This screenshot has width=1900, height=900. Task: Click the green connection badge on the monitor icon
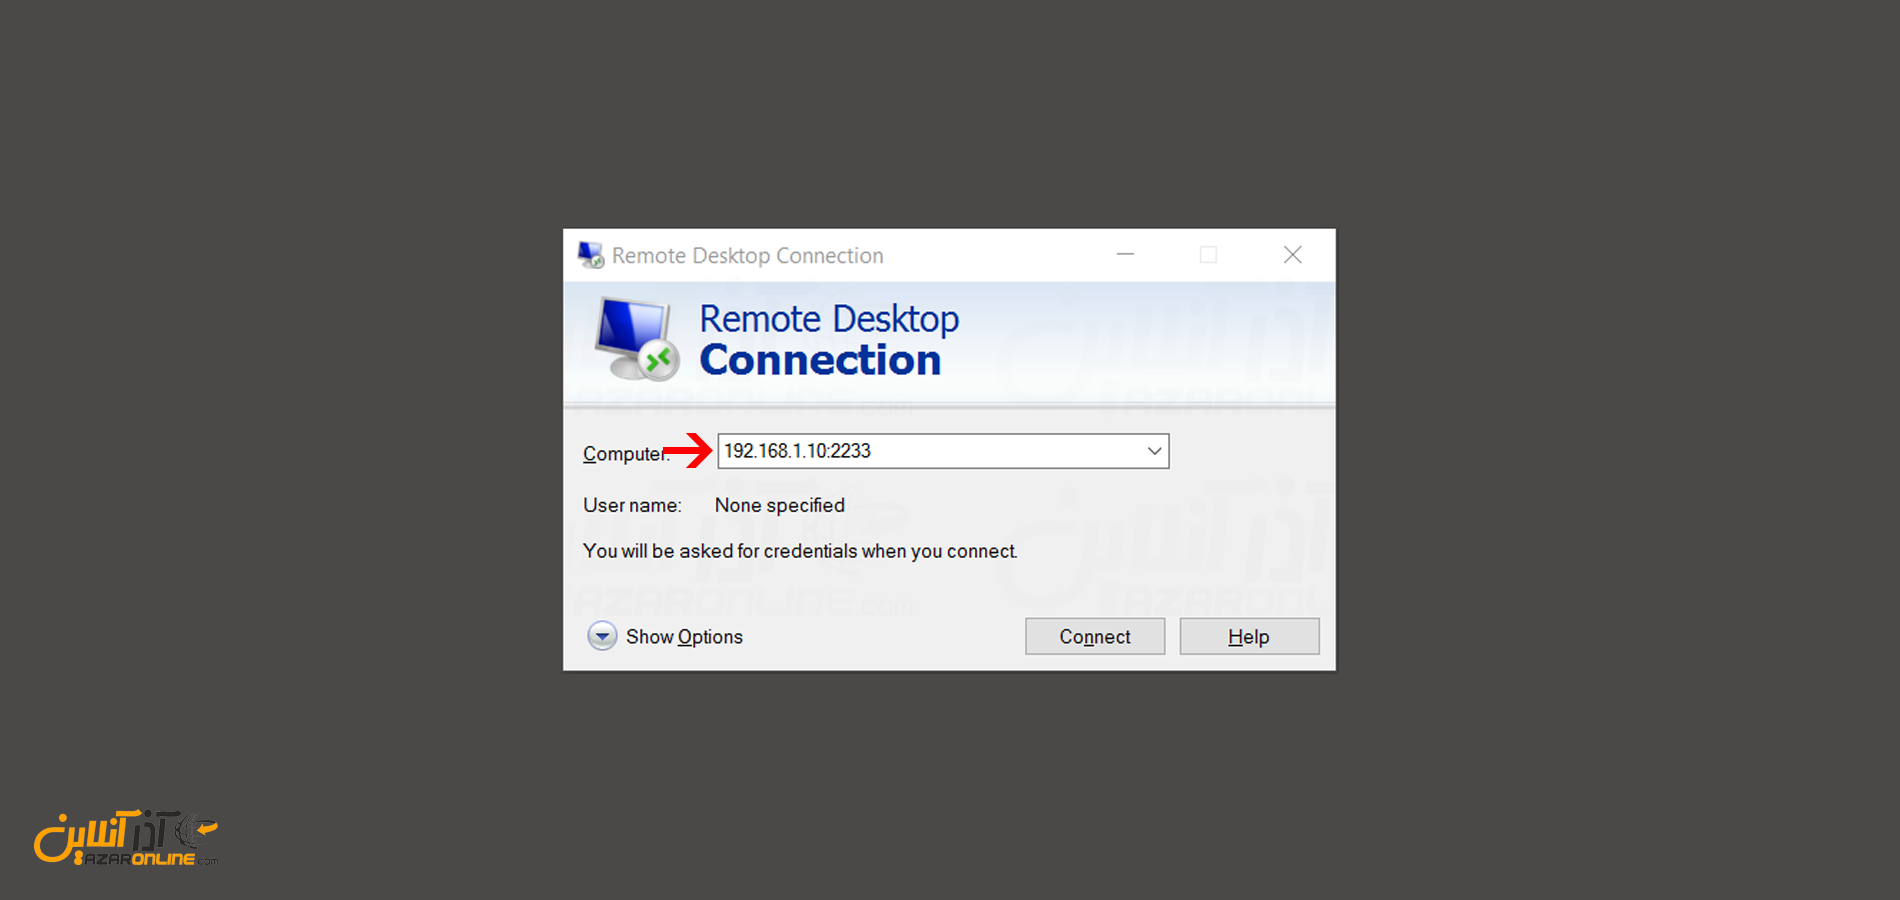coord(659,360)
